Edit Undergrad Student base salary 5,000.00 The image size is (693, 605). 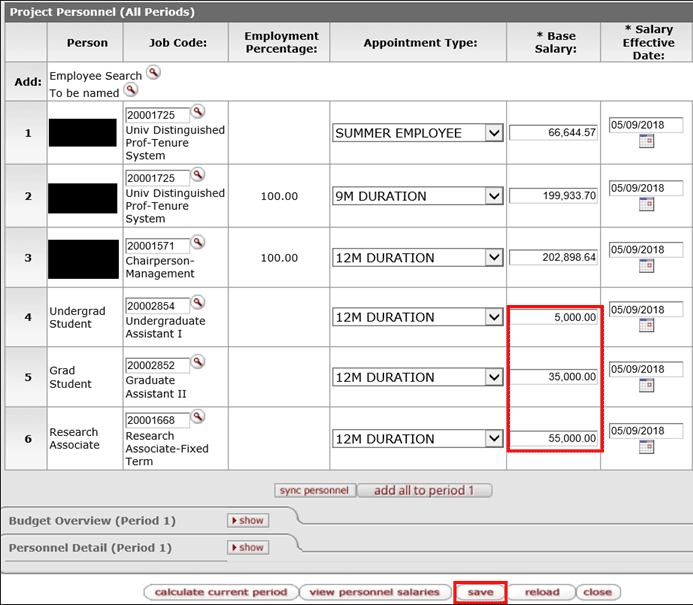coord(553,317)
